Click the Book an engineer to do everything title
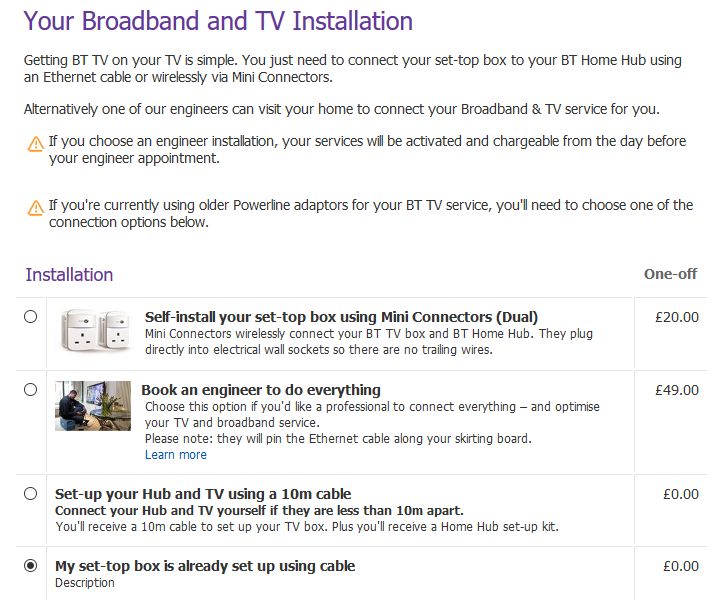Screen dimensions: 721x602 [x=260, y=389]
